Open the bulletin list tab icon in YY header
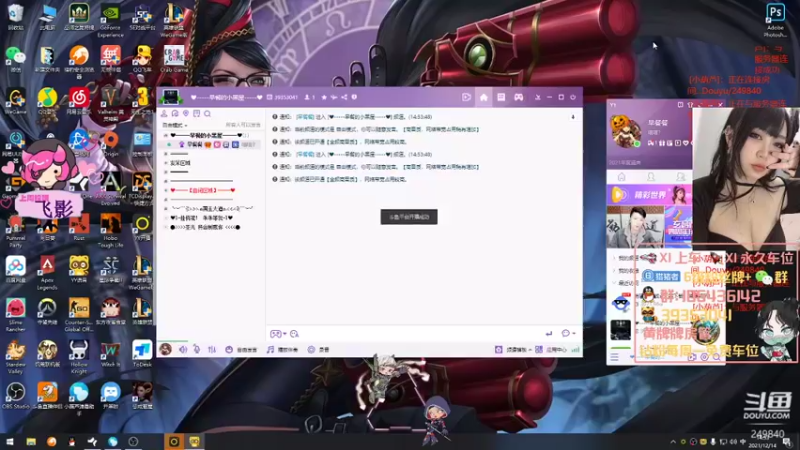 pos(501,97)
